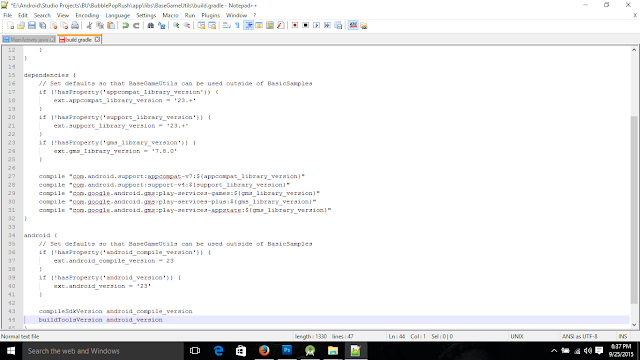640x360 pixels.
Task: Click the New file toolbar icon
Action: pos(11,26)
